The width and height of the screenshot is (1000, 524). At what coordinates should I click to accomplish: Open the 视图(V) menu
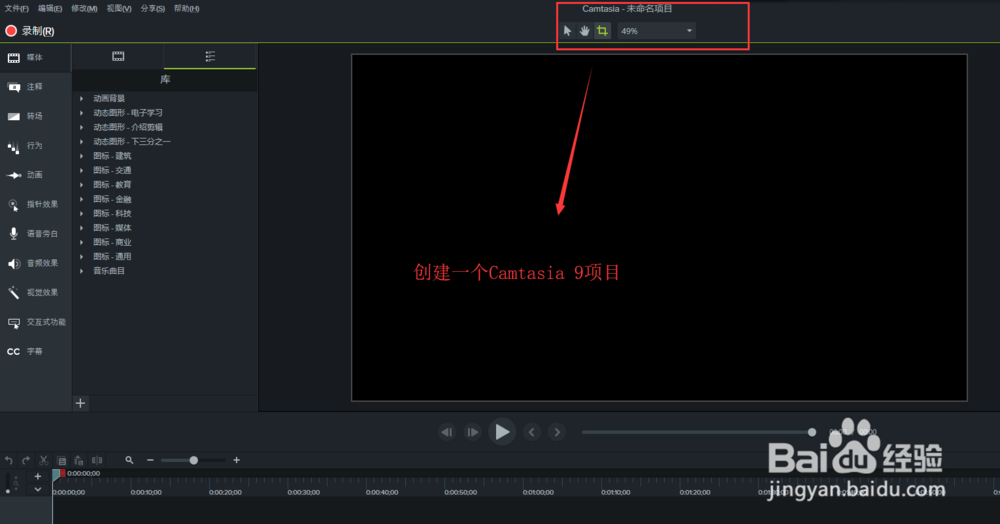(119, 8)
